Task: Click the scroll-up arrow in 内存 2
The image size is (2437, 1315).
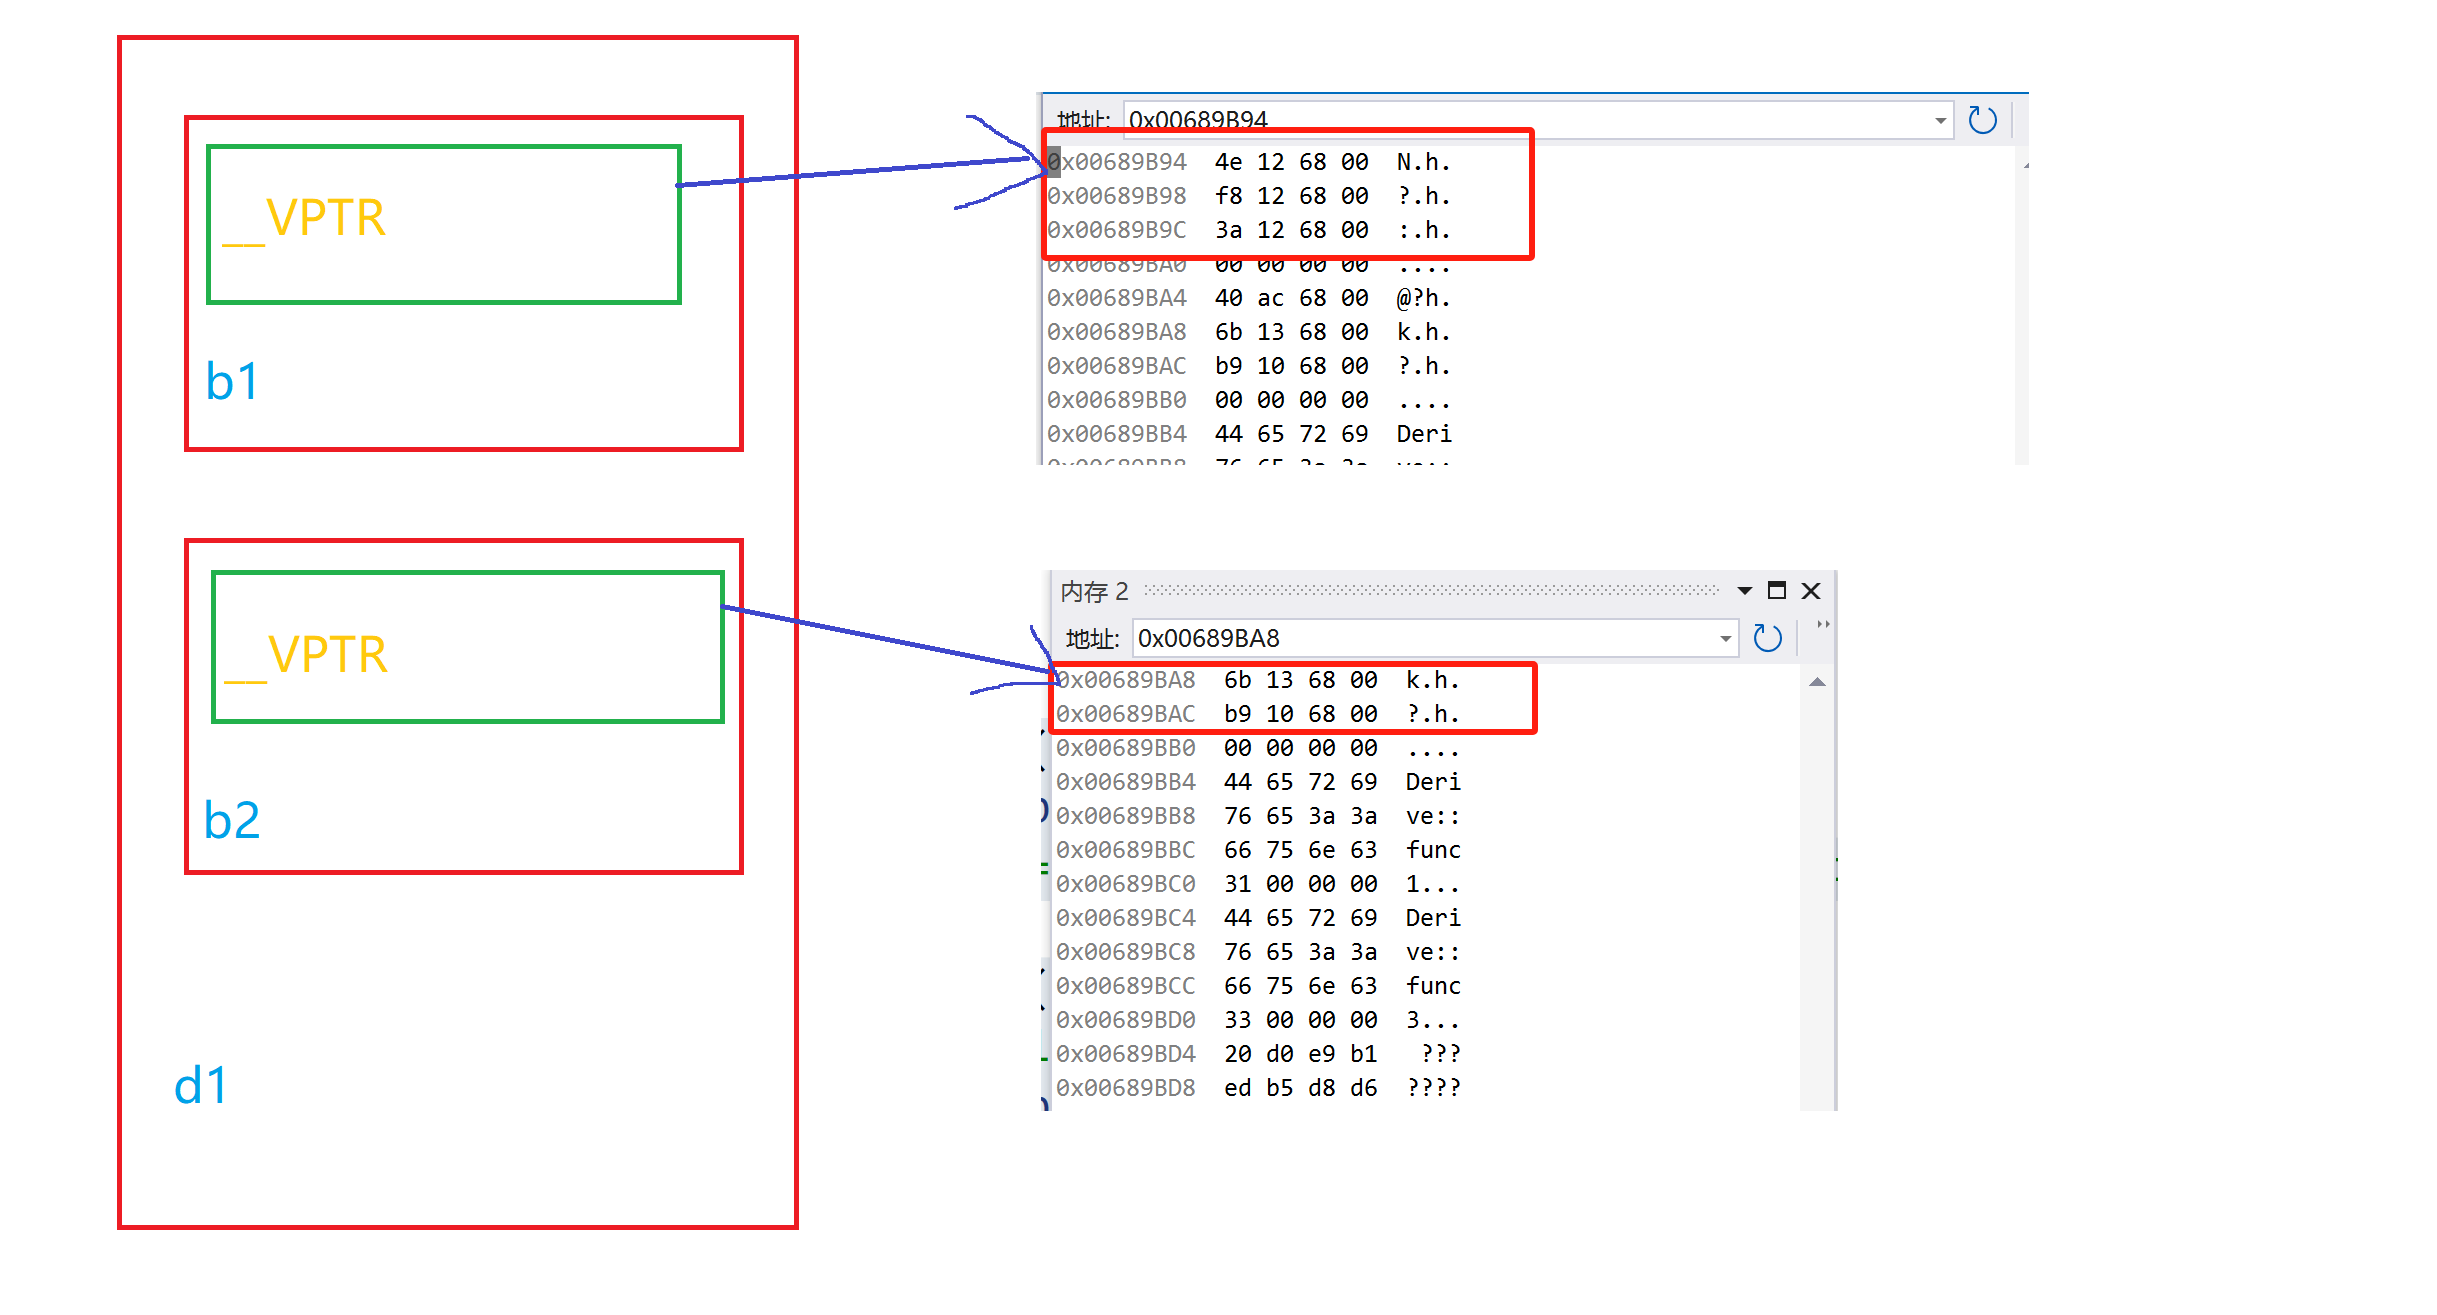Action: tap(1818, 682)
